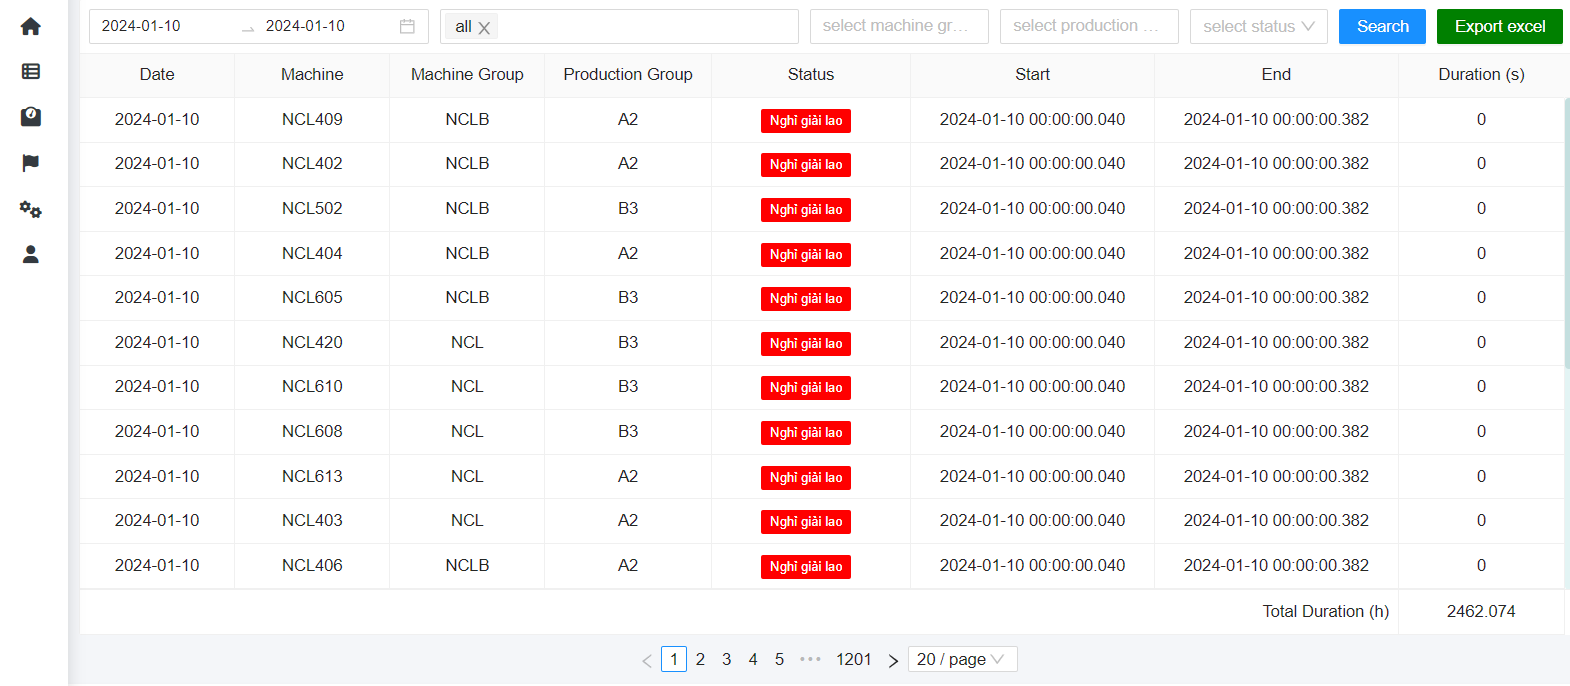Go to page 1
Screen dimensions: 1570x686
(674, 659)
